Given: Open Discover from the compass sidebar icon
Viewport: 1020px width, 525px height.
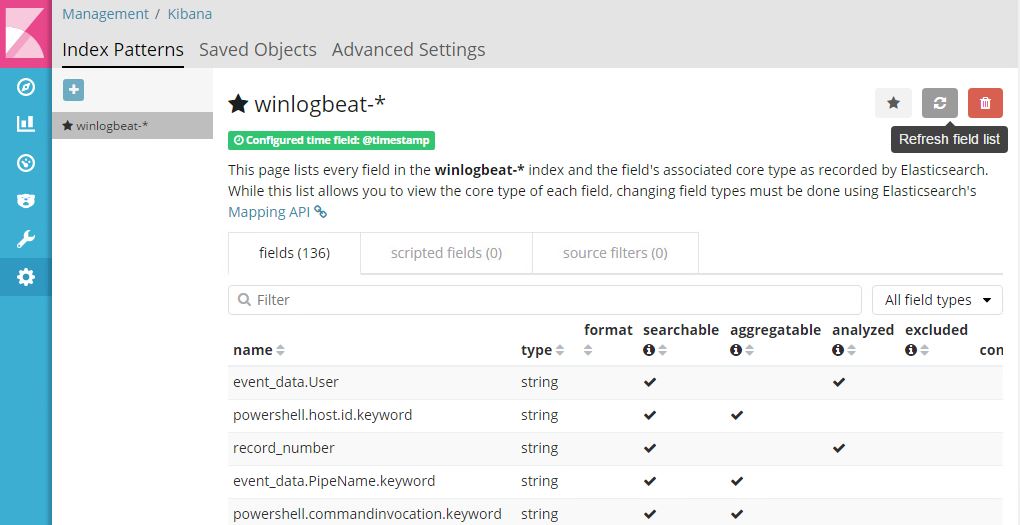Looking at the screenshot, I should [x=26, y=87].
